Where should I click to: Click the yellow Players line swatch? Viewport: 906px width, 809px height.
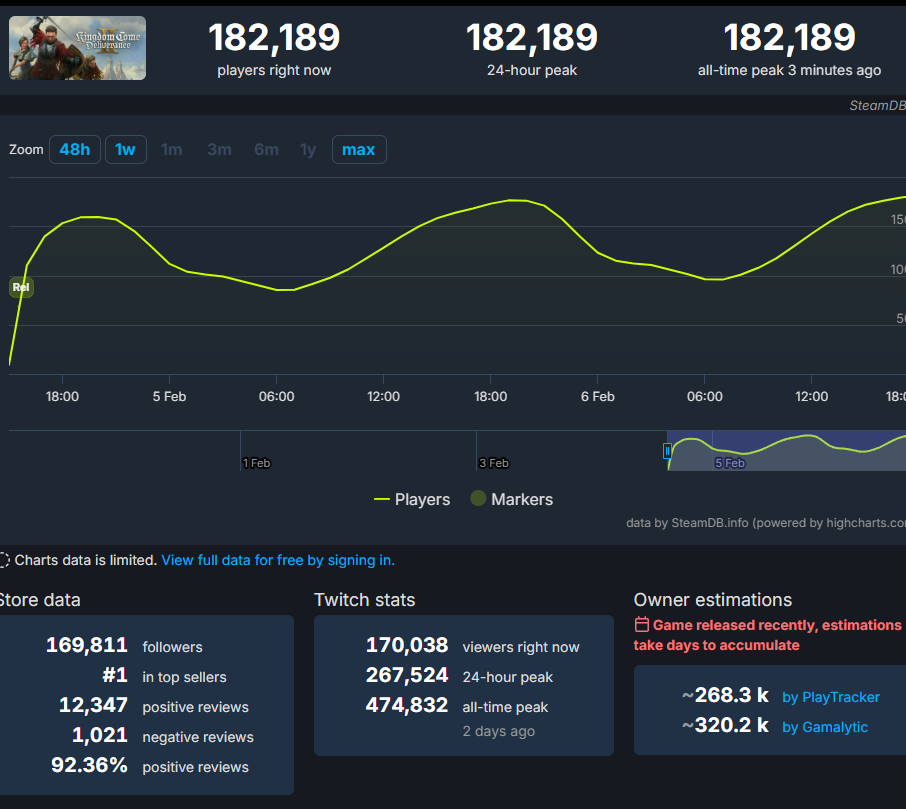click(x=382, y=499)
